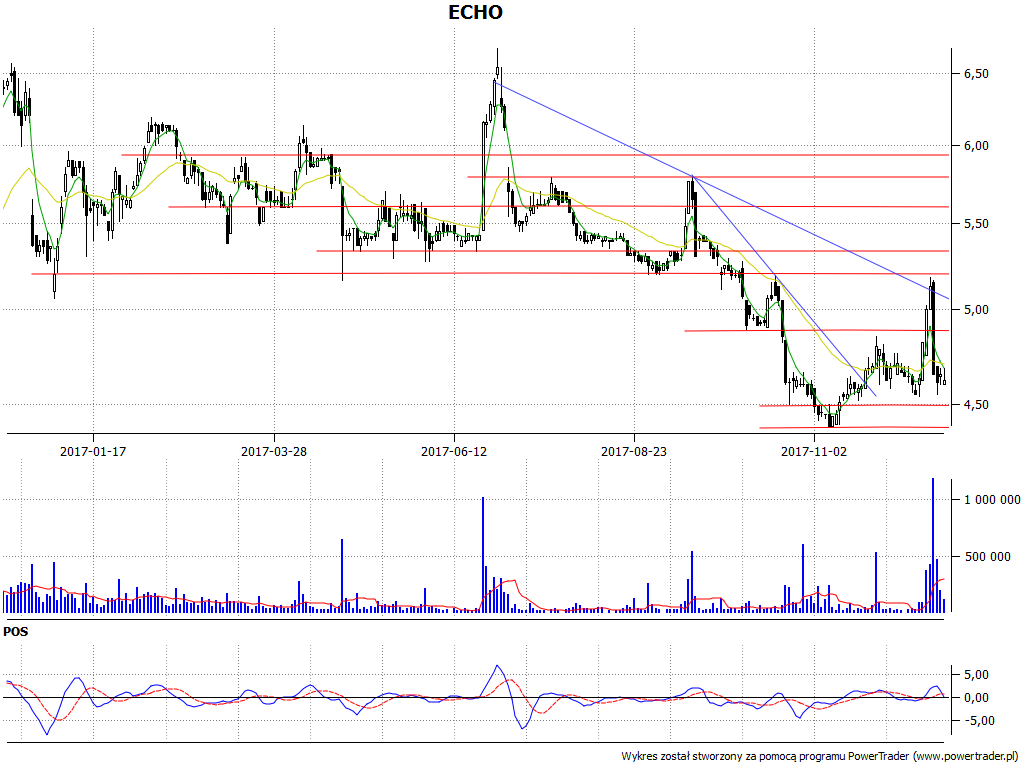Image resolution: width=1024 pixels, height=768 pixels.
Task: Click the 0,00 oscillator axis label
Action: point(976,697)
